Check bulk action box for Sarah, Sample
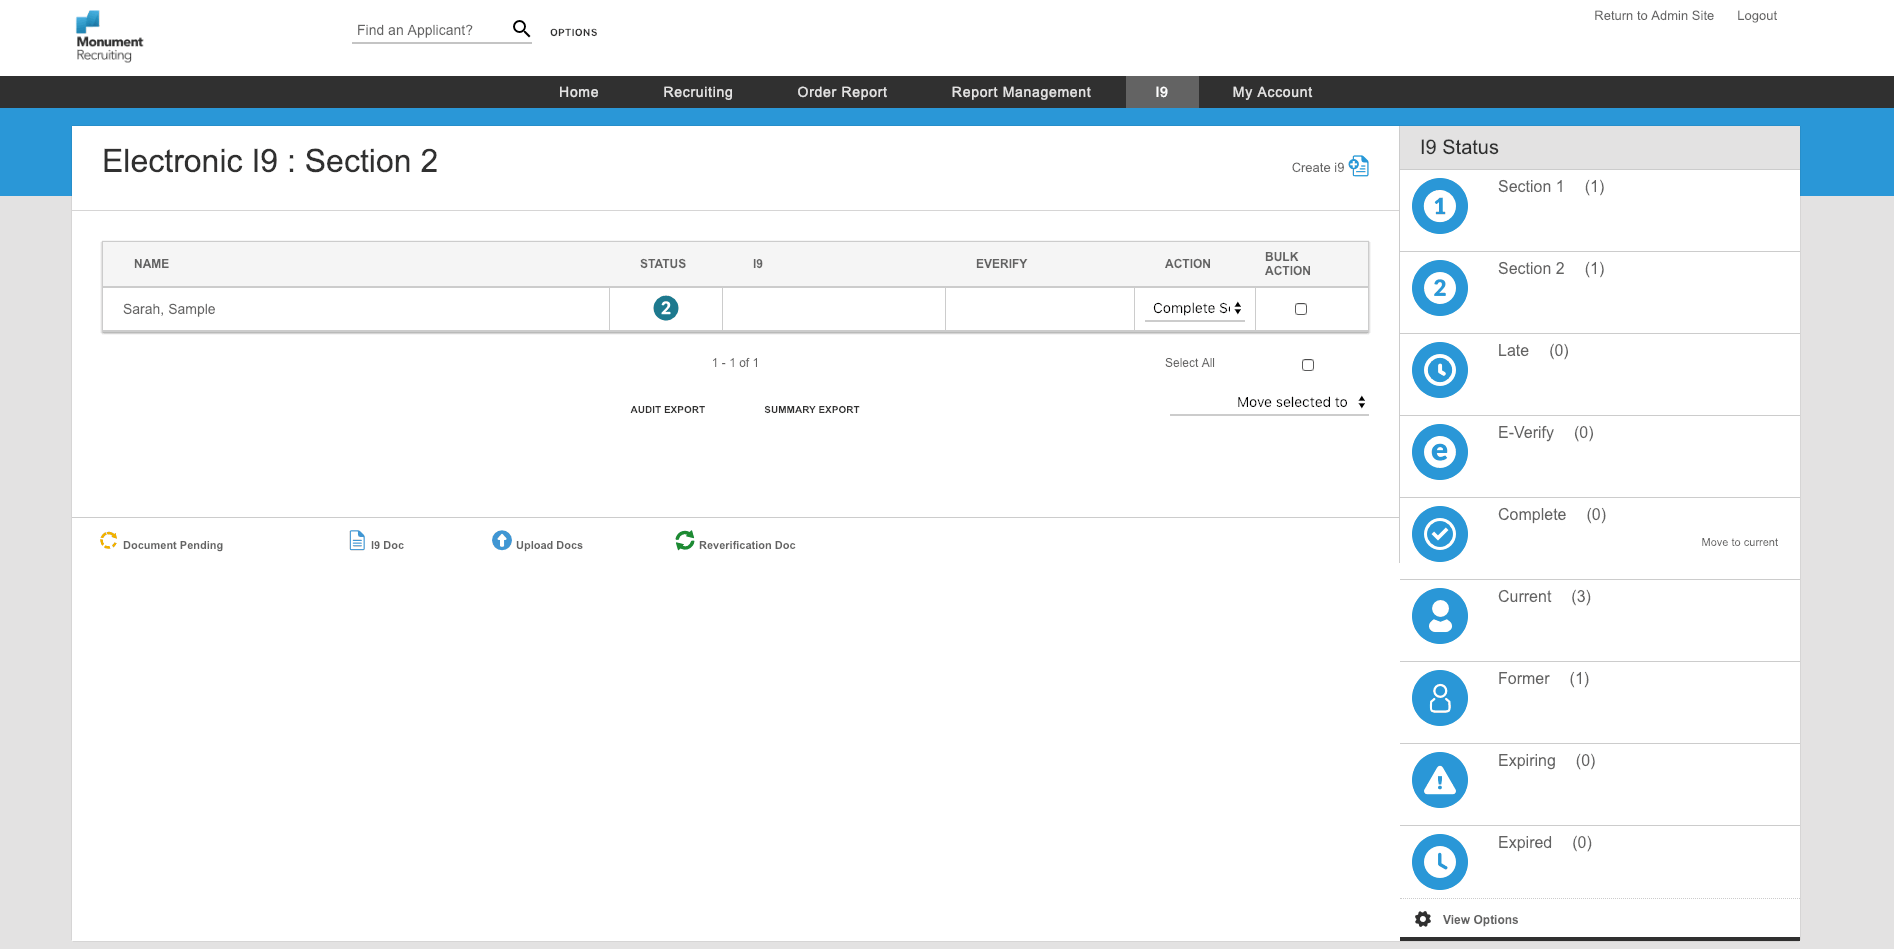This screenshot has height=949, width=1894. click(1301, 309)
